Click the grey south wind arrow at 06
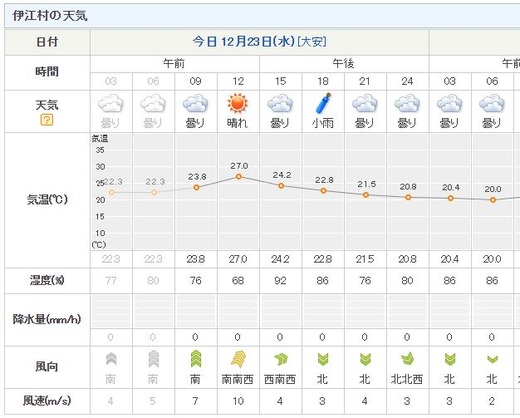520x418 pixels. tap(153, 359)
